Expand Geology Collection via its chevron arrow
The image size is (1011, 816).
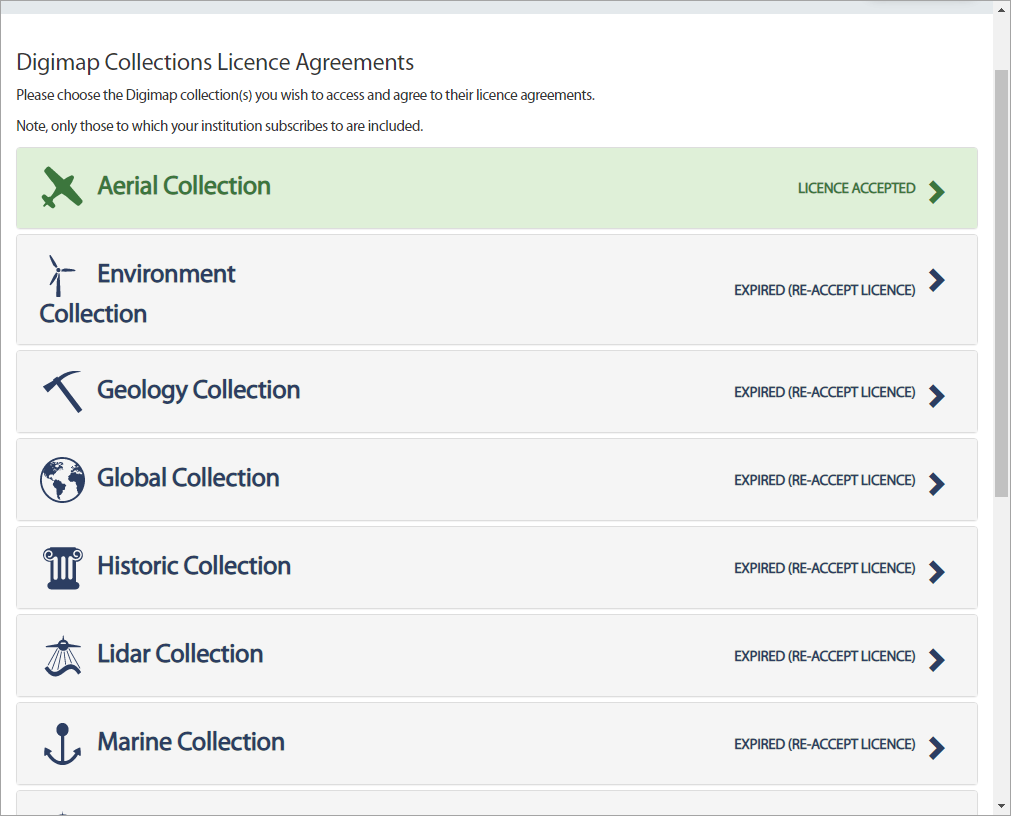pos(937,396)
